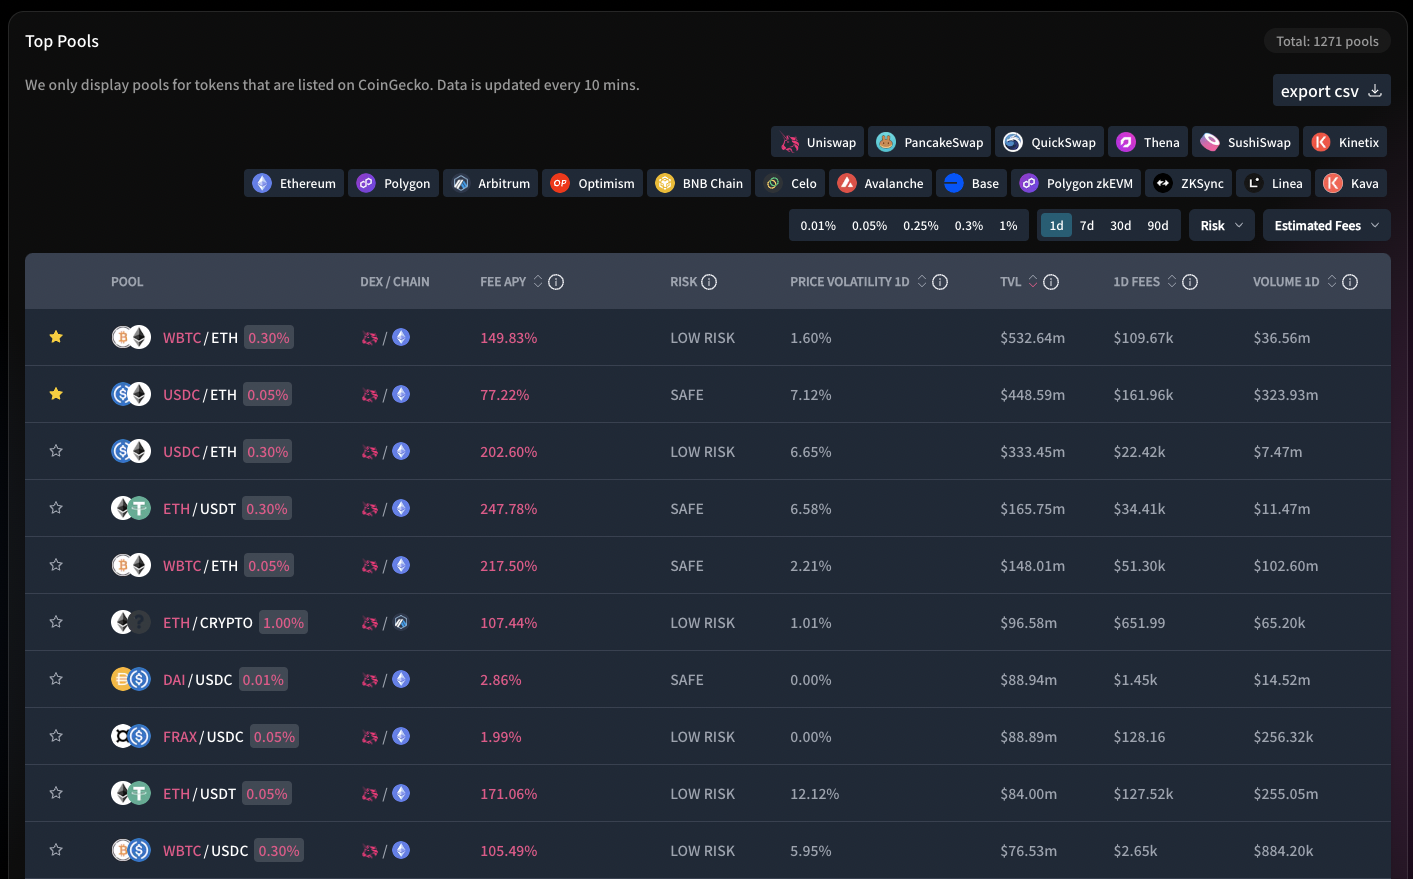Image resolution: width=1413 pixels, height=879 pixels.
Task: Click TVL info icon
Action: pos(1051,282)
